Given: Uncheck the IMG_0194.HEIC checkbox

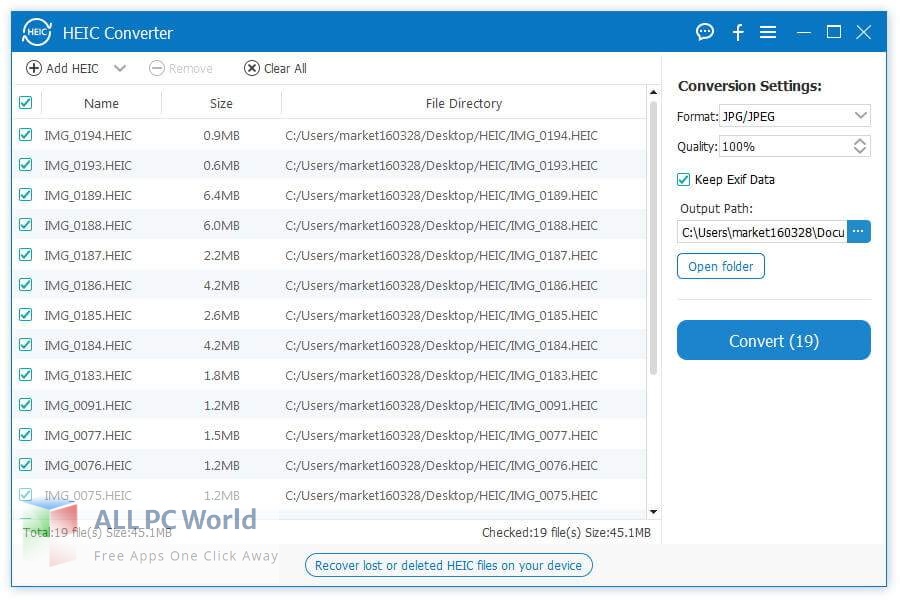Looking at the screenshot, I should (25, 135).
